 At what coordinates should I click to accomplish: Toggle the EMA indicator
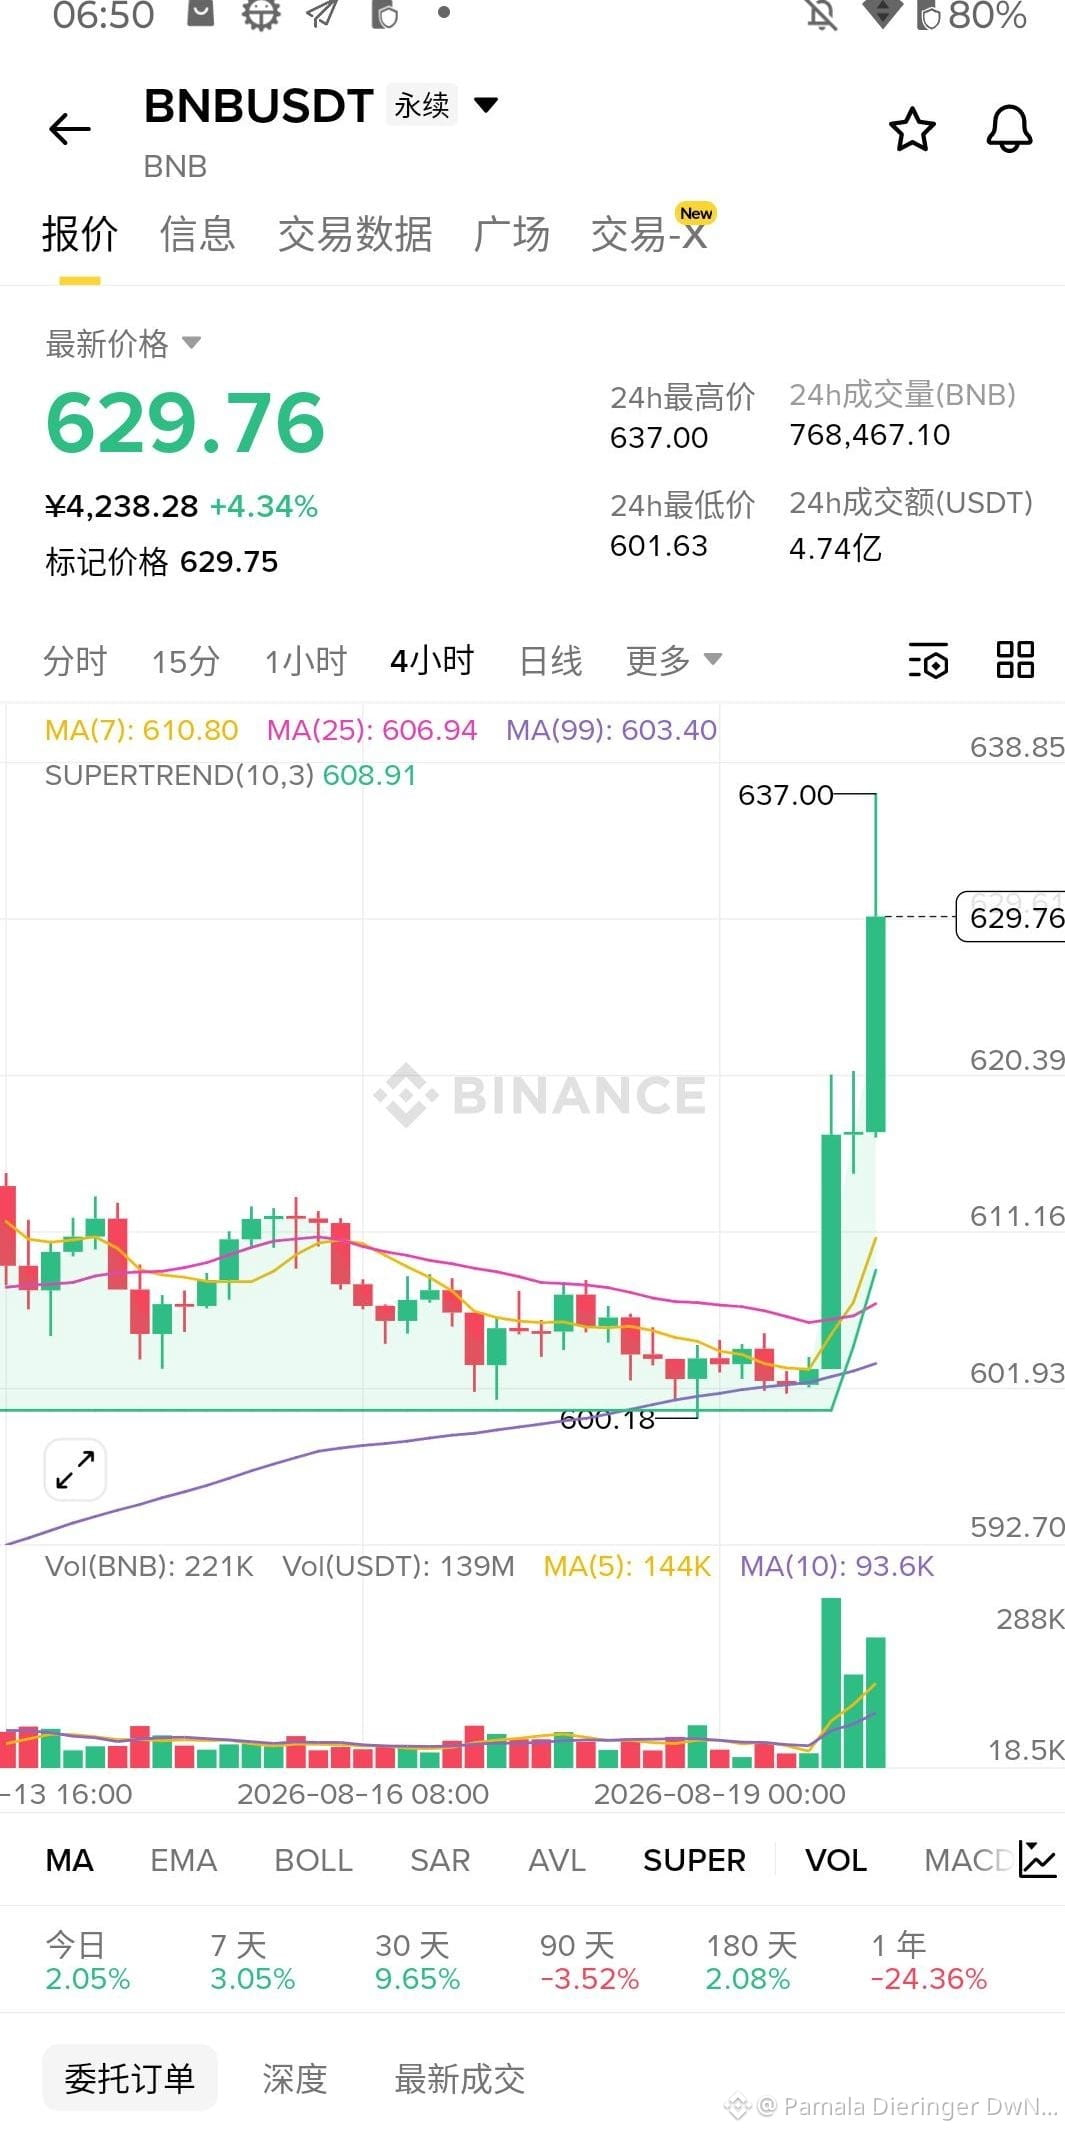coord(183,1860)
